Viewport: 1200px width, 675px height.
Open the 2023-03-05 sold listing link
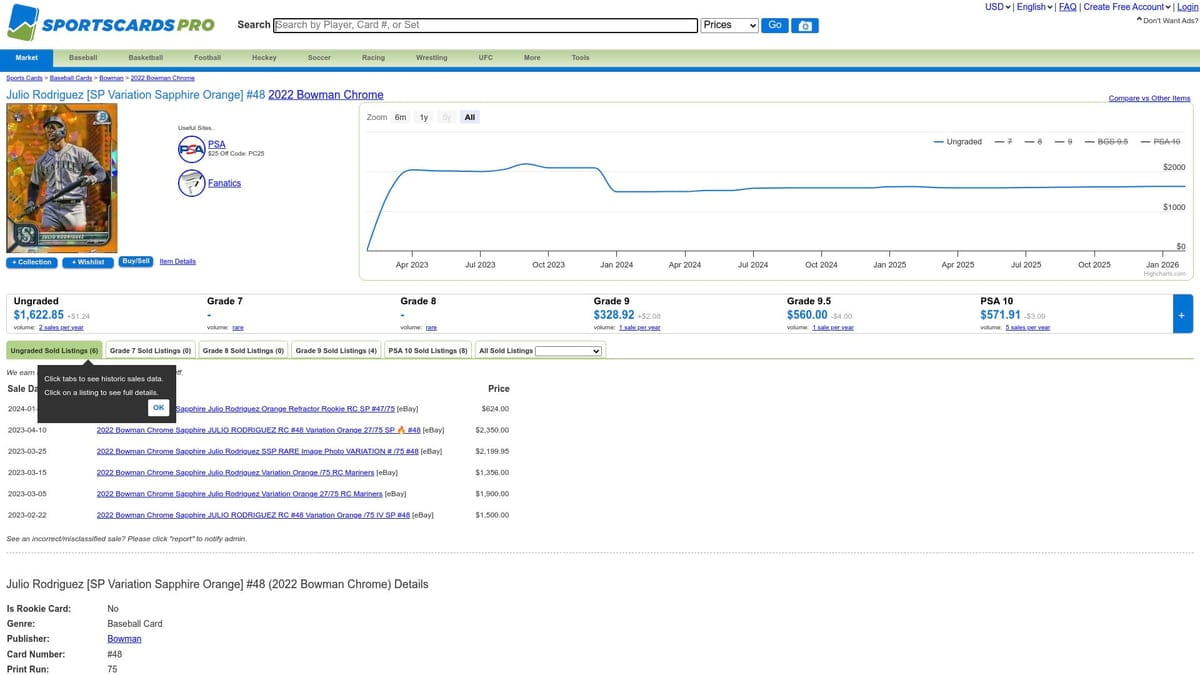coord(239,493)
